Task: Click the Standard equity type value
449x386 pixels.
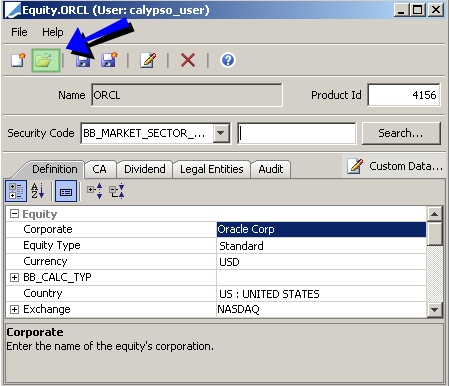Action: 241,246
